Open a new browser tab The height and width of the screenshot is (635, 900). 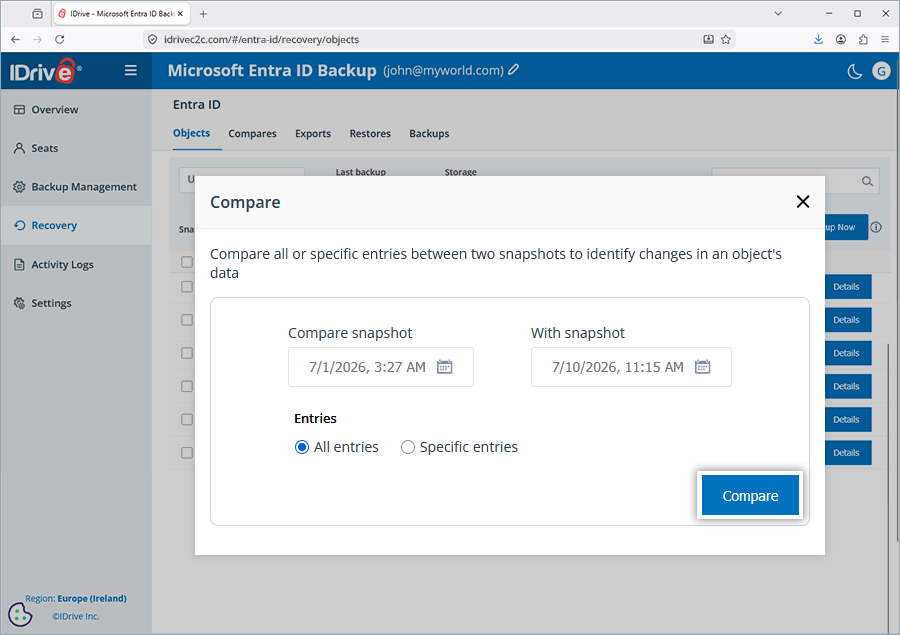(x=203, y=14)
